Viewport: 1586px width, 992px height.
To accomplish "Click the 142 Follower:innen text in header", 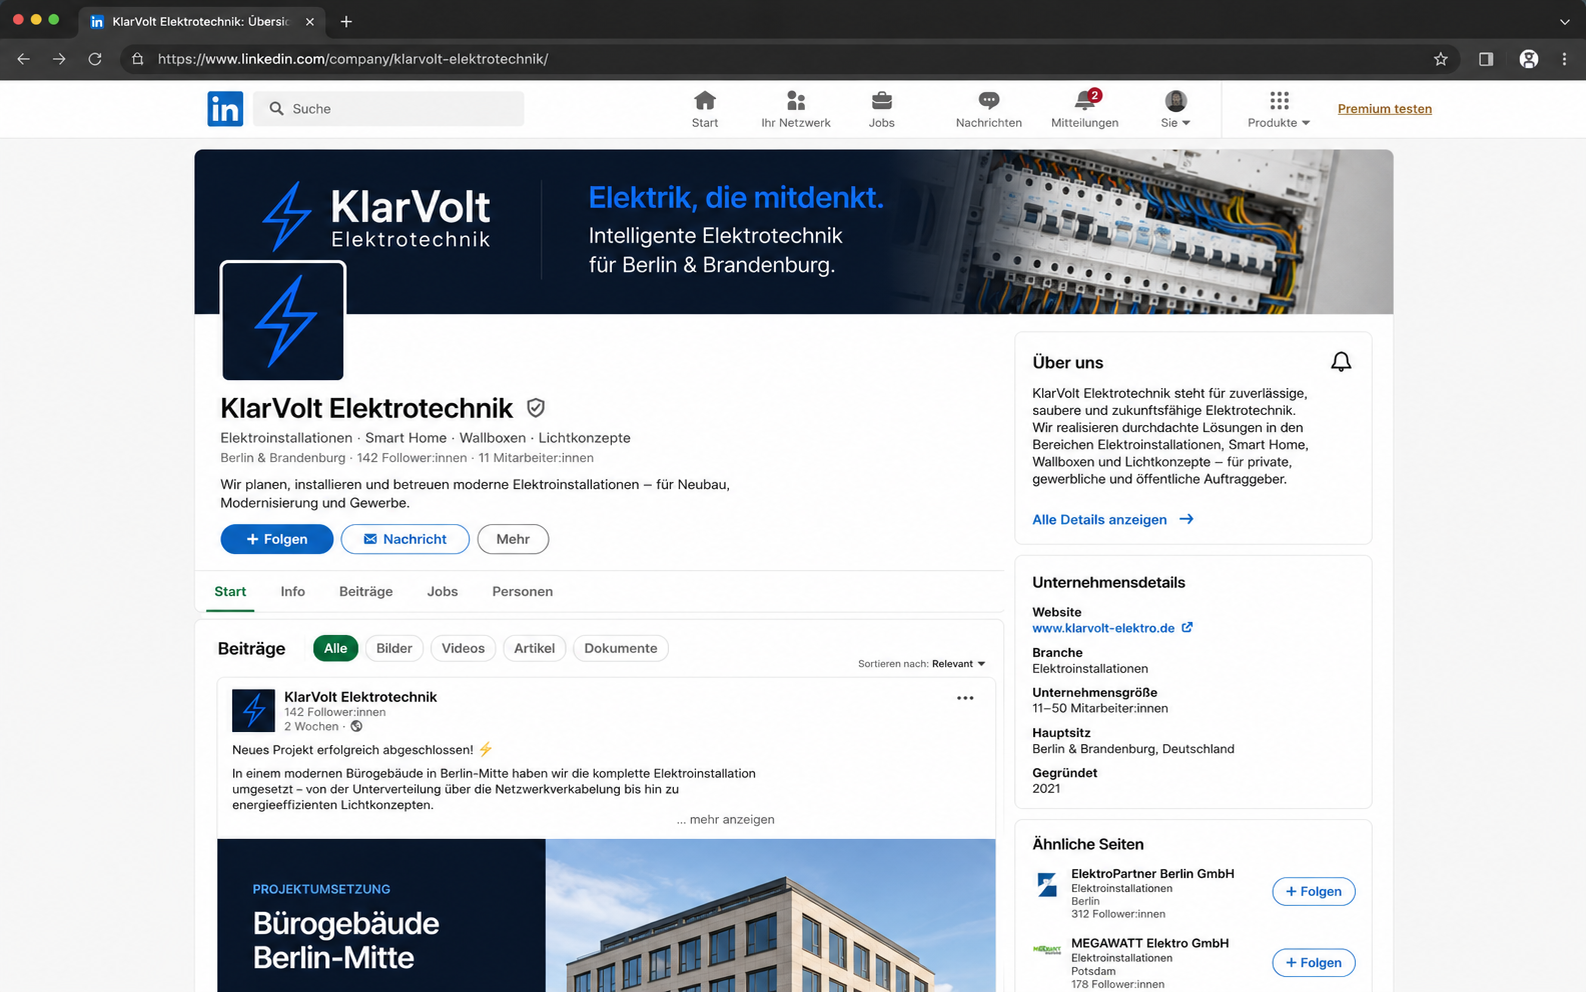I will point(412,458).
